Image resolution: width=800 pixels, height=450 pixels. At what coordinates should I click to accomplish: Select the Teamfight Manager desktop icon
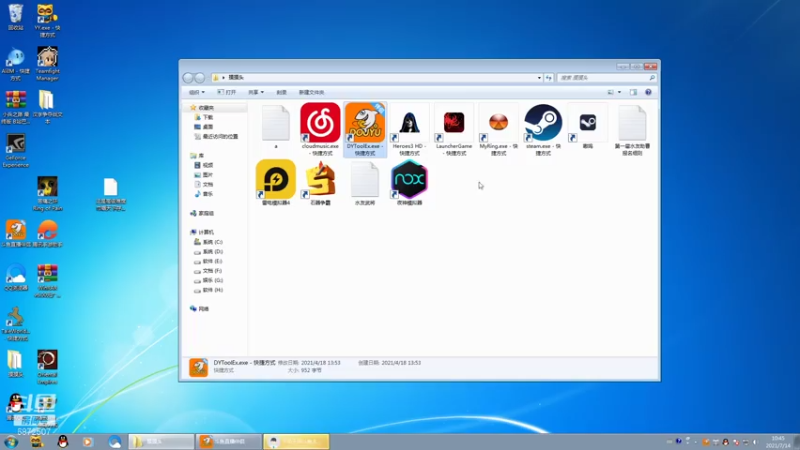click(x=47, y=64)
